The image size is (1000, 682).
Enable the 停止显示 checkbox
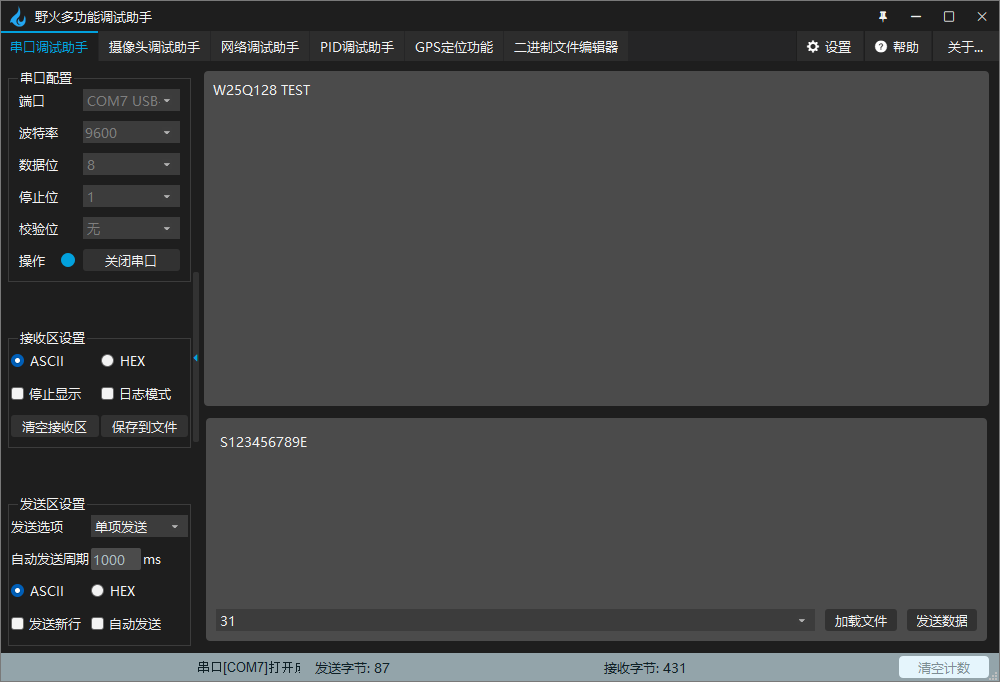(17, 394)
